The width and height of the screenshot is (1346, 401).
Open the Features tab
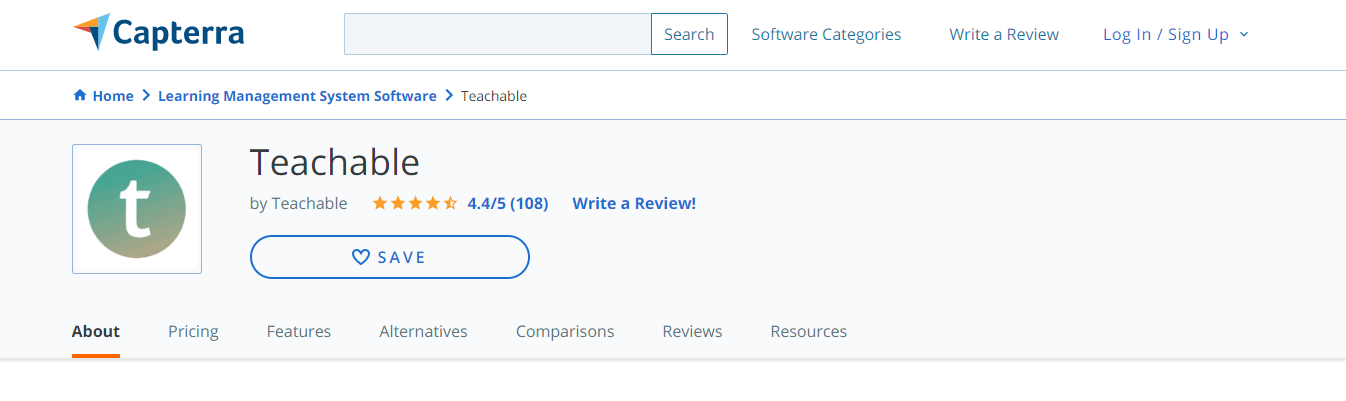coord(299,331)
